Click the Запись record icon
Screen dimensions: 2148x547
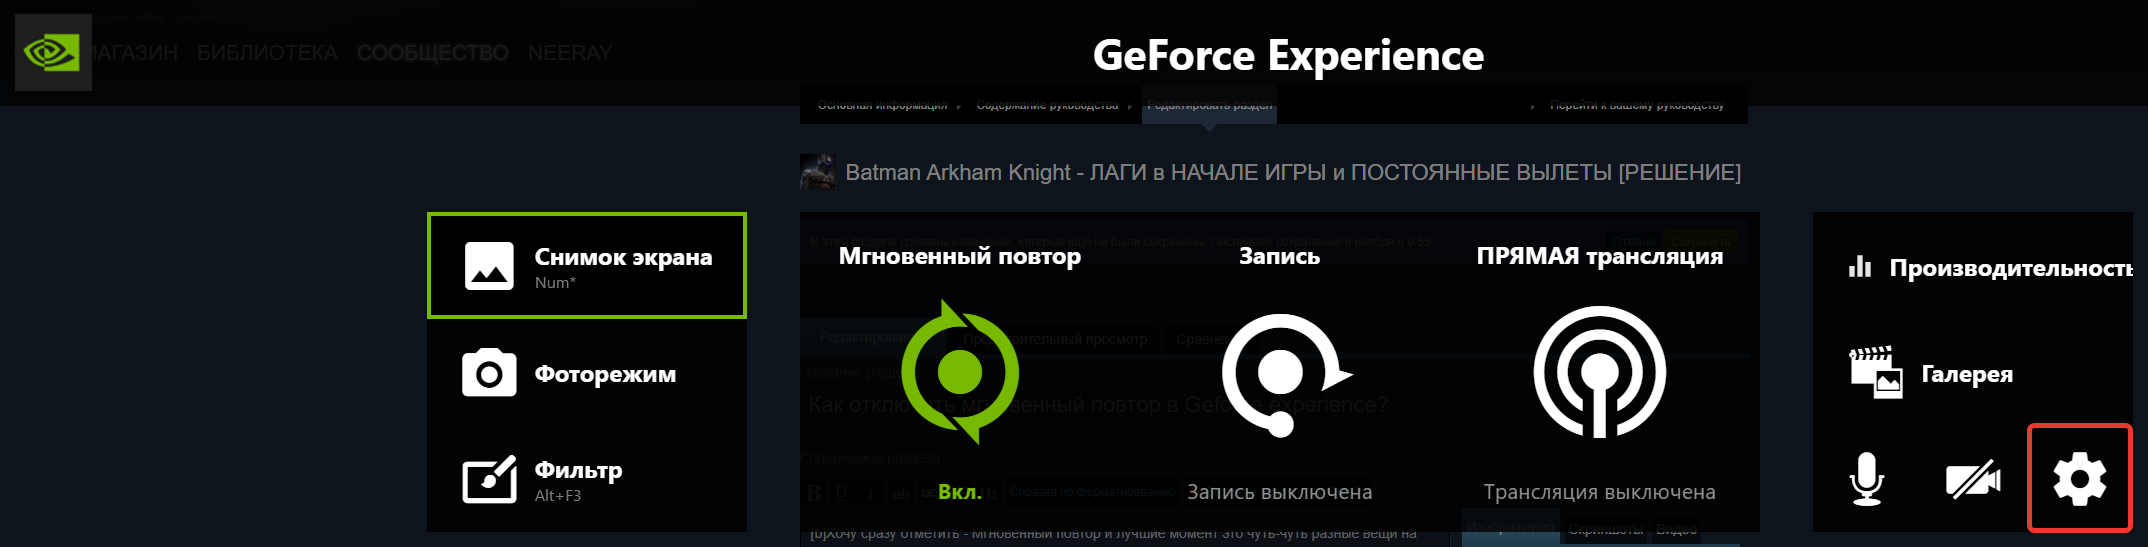point(1286,375)
